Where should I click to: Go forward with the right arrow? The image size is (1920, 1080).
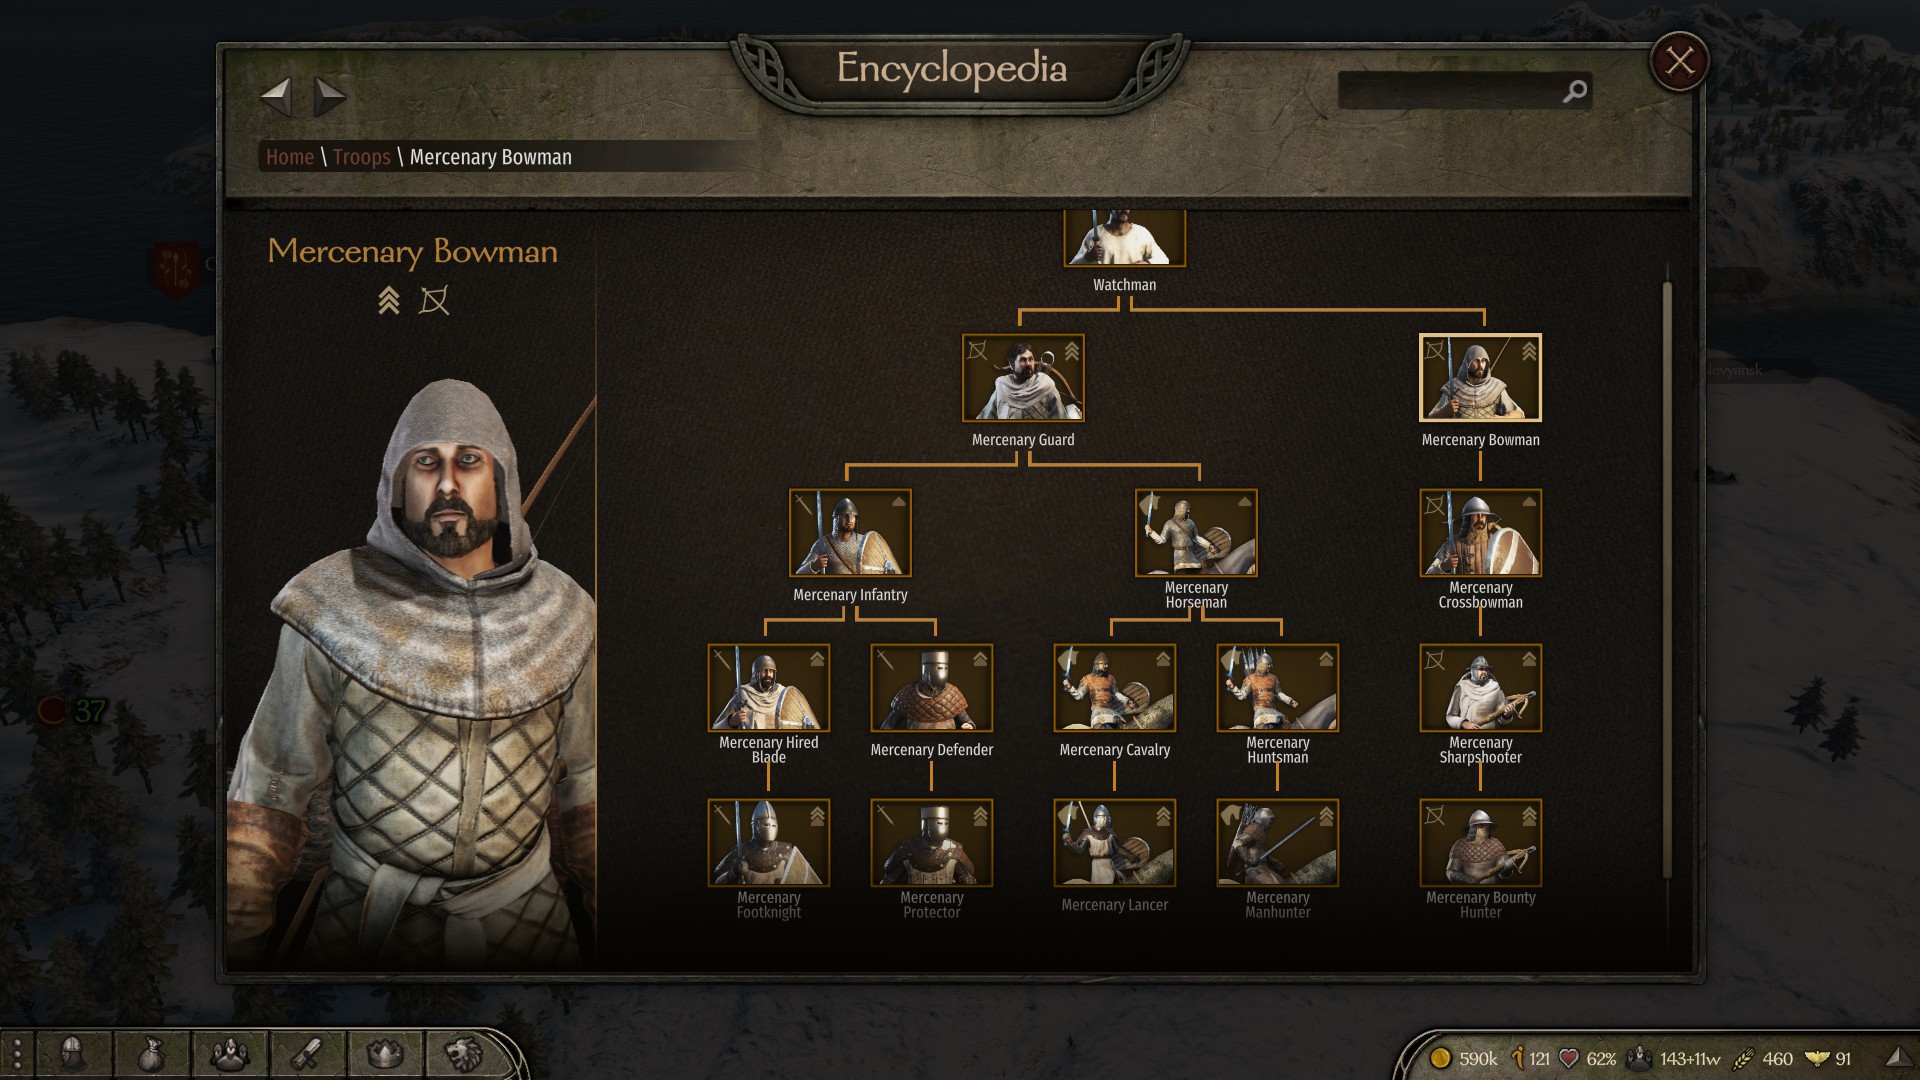[330, 97]
